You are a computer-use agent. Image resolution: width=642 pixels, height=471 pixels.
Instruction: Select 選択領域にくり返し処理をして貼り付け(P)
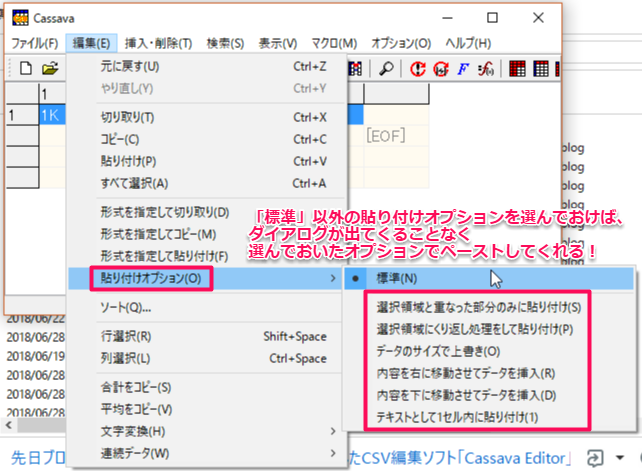point(489,330)
